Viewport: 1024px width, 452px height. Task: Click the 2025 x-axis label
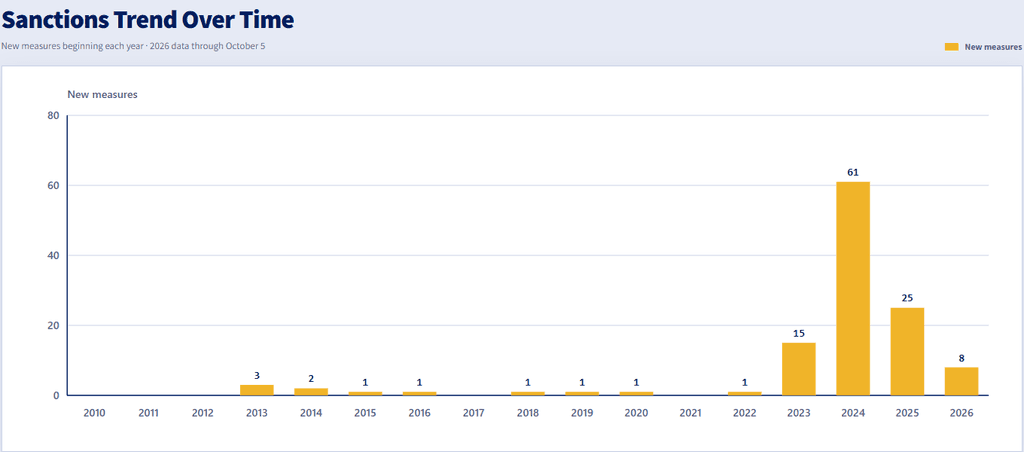coord(907,413)
